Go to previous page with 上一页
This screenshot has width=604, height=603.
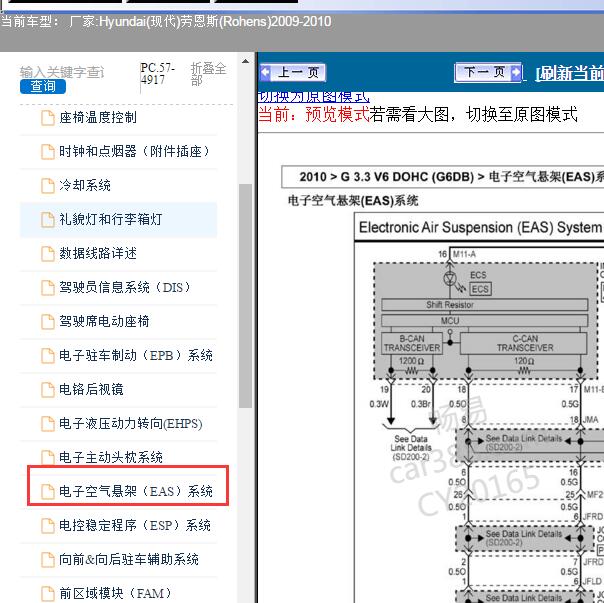tap(292, 73)
